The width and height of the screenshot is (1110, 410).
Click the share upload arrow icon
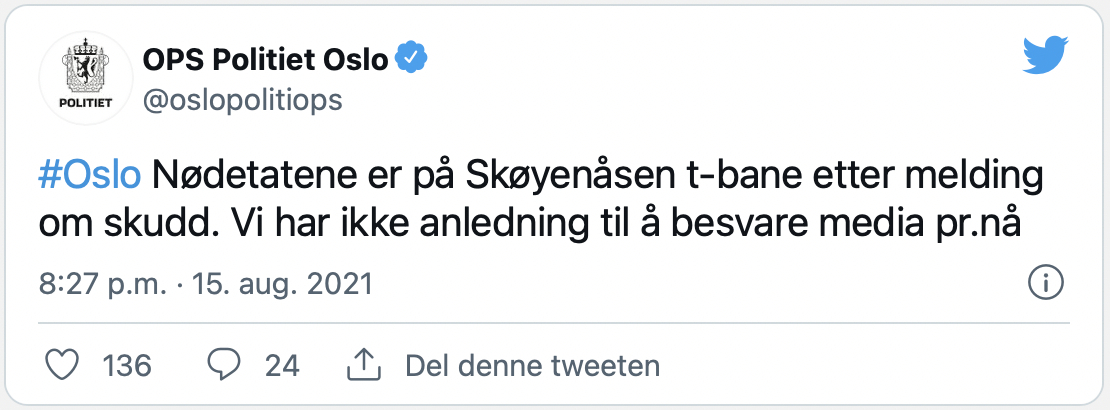(x=364, y=365)
